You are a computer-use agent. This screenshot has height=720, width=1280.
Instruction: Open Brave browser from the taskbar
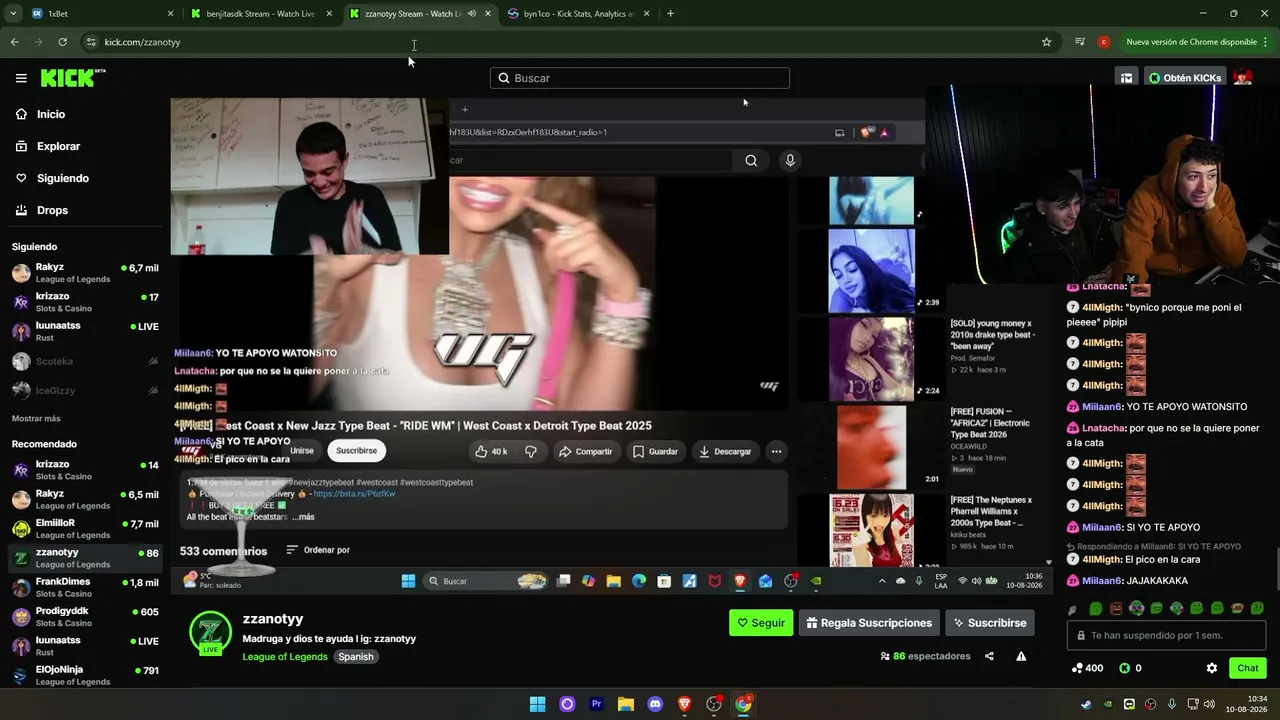point(684,704)
